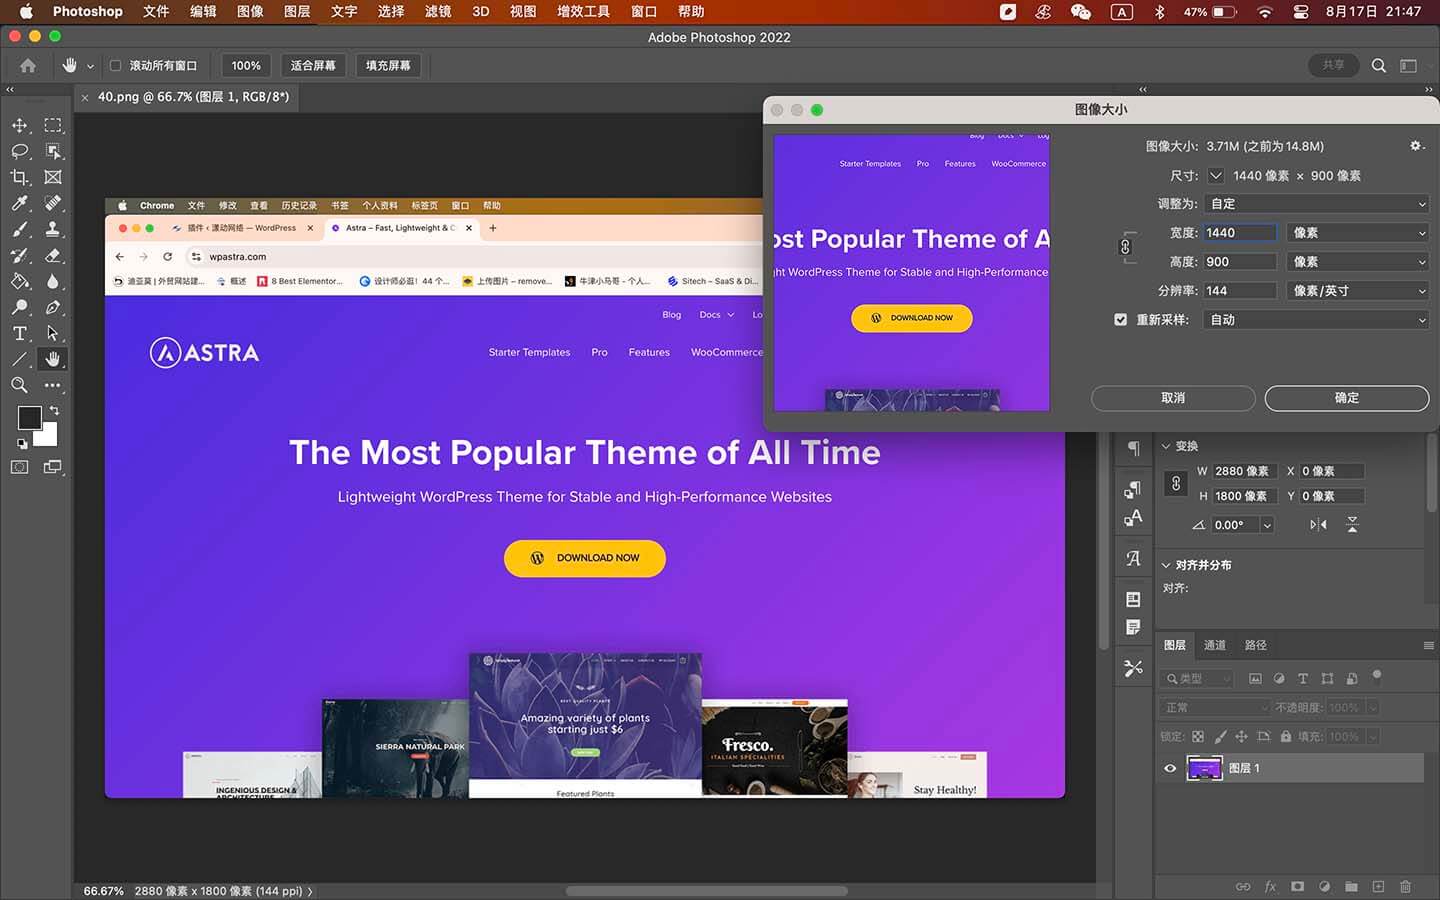This screenshot has width=1440, height=900.
Task: Open the rotation angle dropdown
Action: (x=1267, y=525)
